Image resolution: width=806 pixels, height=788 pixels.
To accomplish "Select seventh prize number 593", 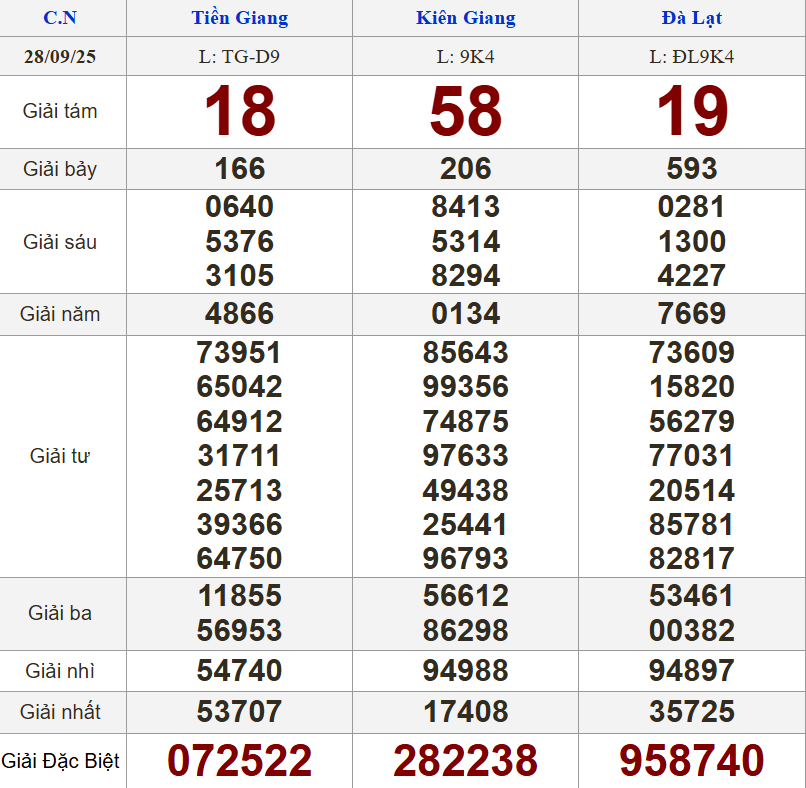I will pos(691,168).
